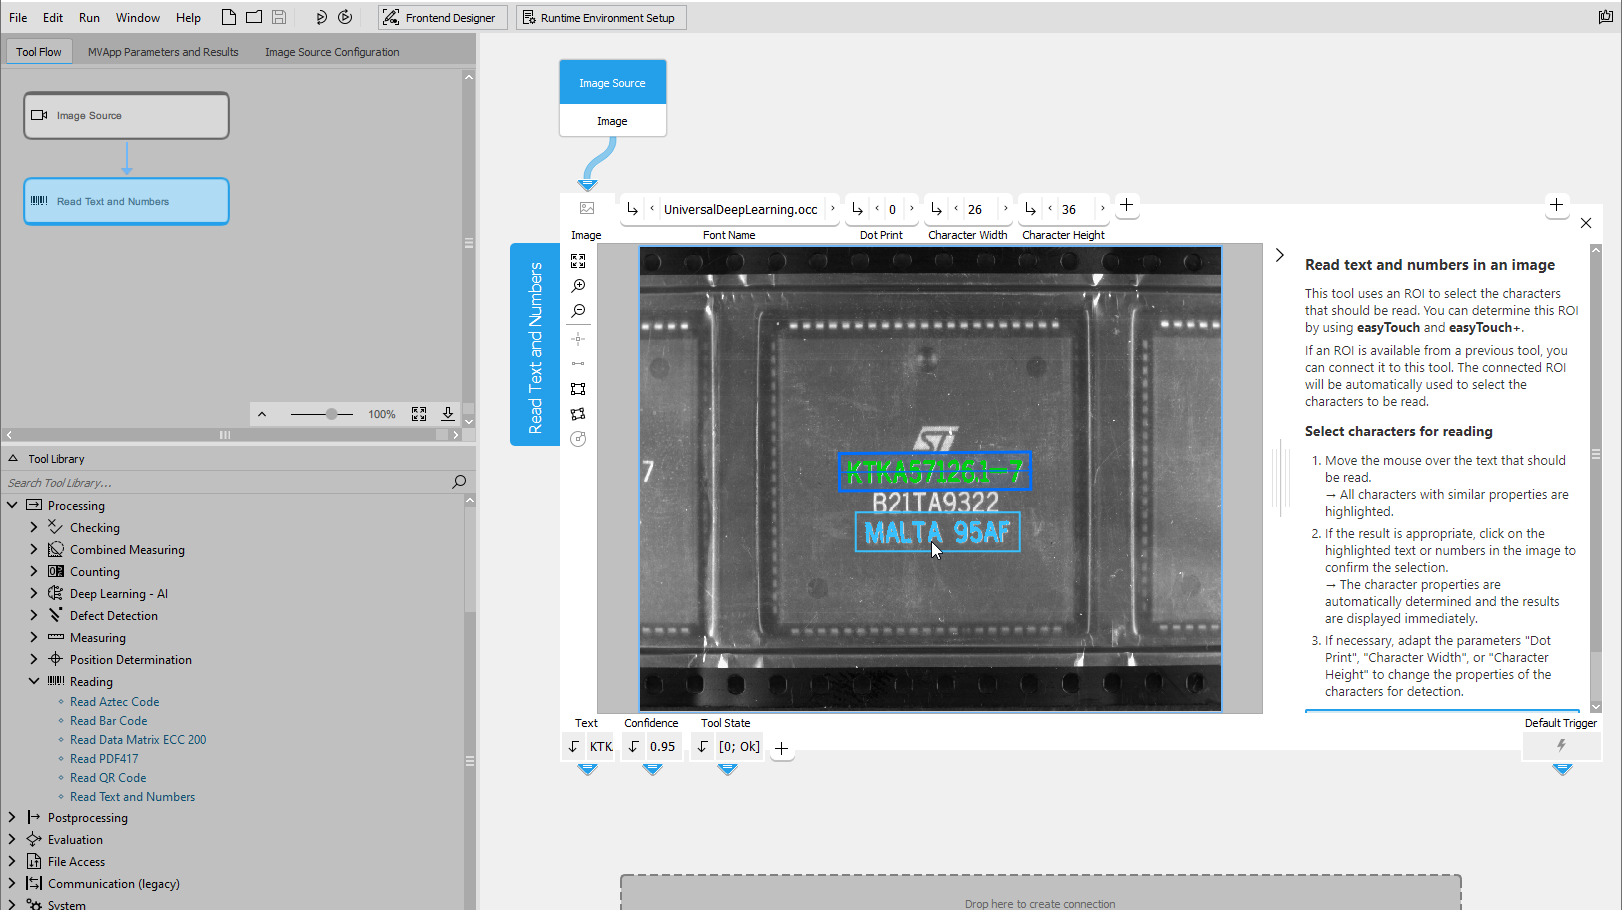Expand the Checking category
1622x910 pixels.
click(34, 527)
